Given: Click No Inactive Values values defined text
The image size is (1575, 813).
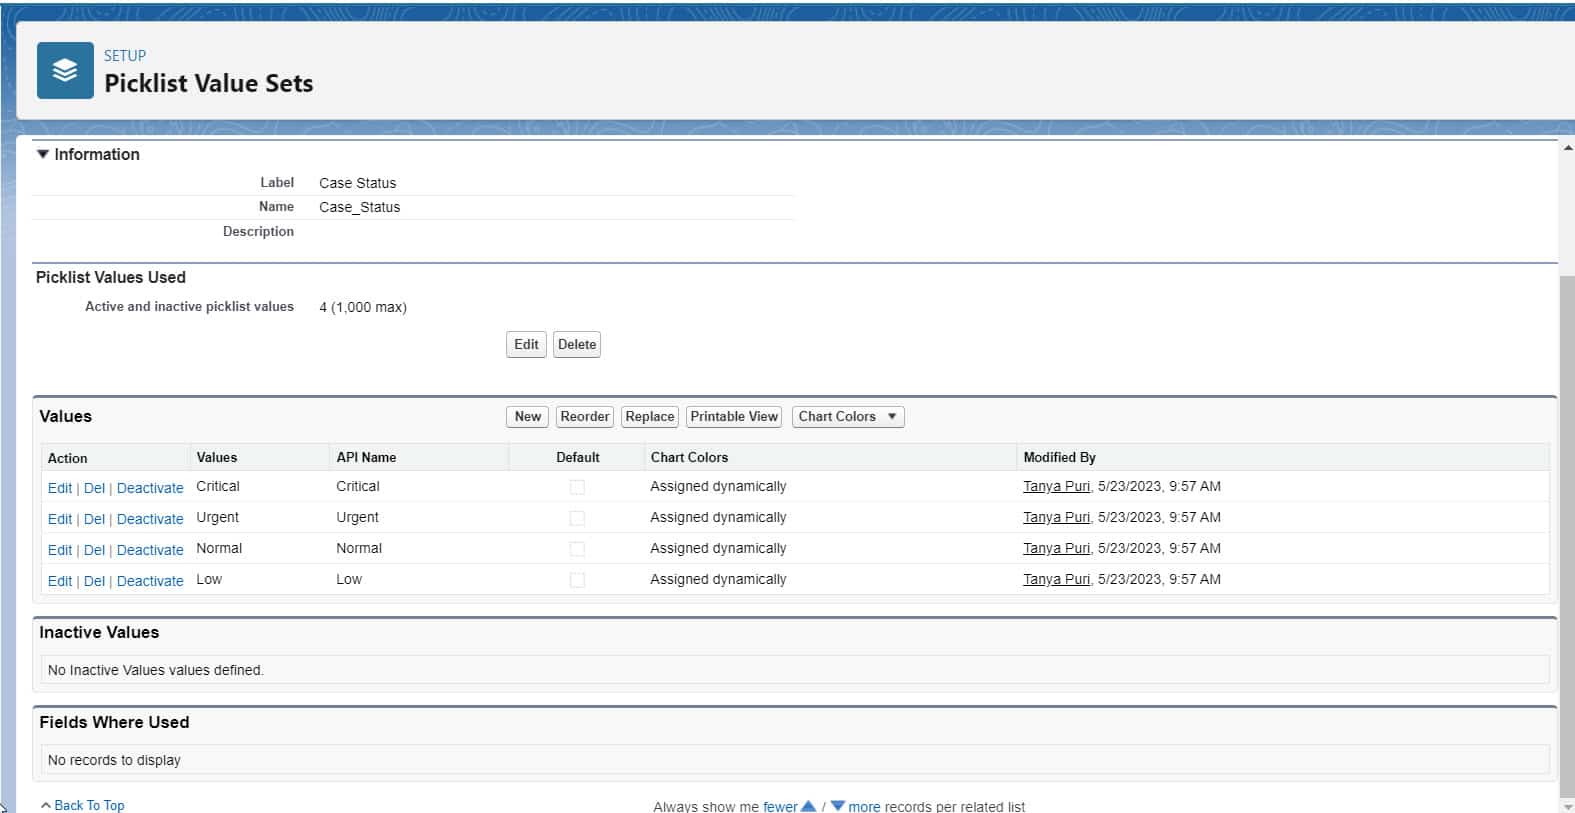Looking at the screenshot, I should click(x=155, y=670).
